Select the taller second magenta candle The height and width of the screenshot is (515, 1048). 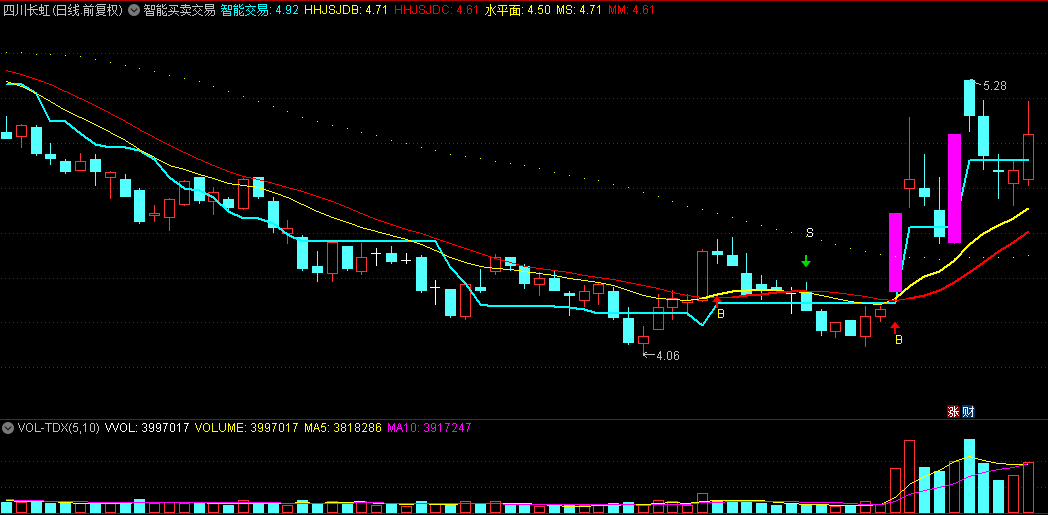tap(954, 188)
